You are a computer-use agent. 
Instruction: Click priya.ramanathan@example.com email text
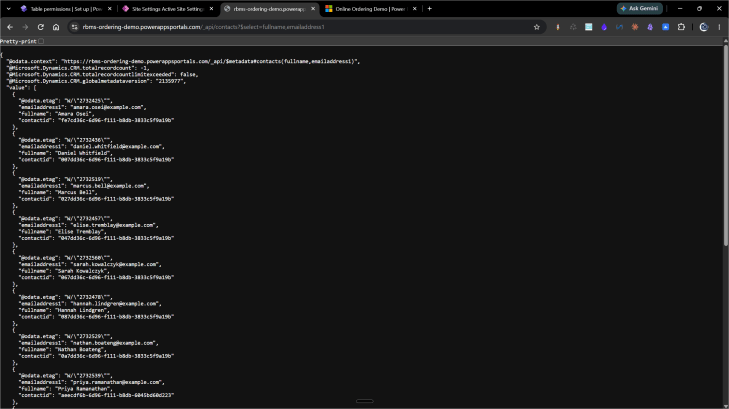pos(116,382)
